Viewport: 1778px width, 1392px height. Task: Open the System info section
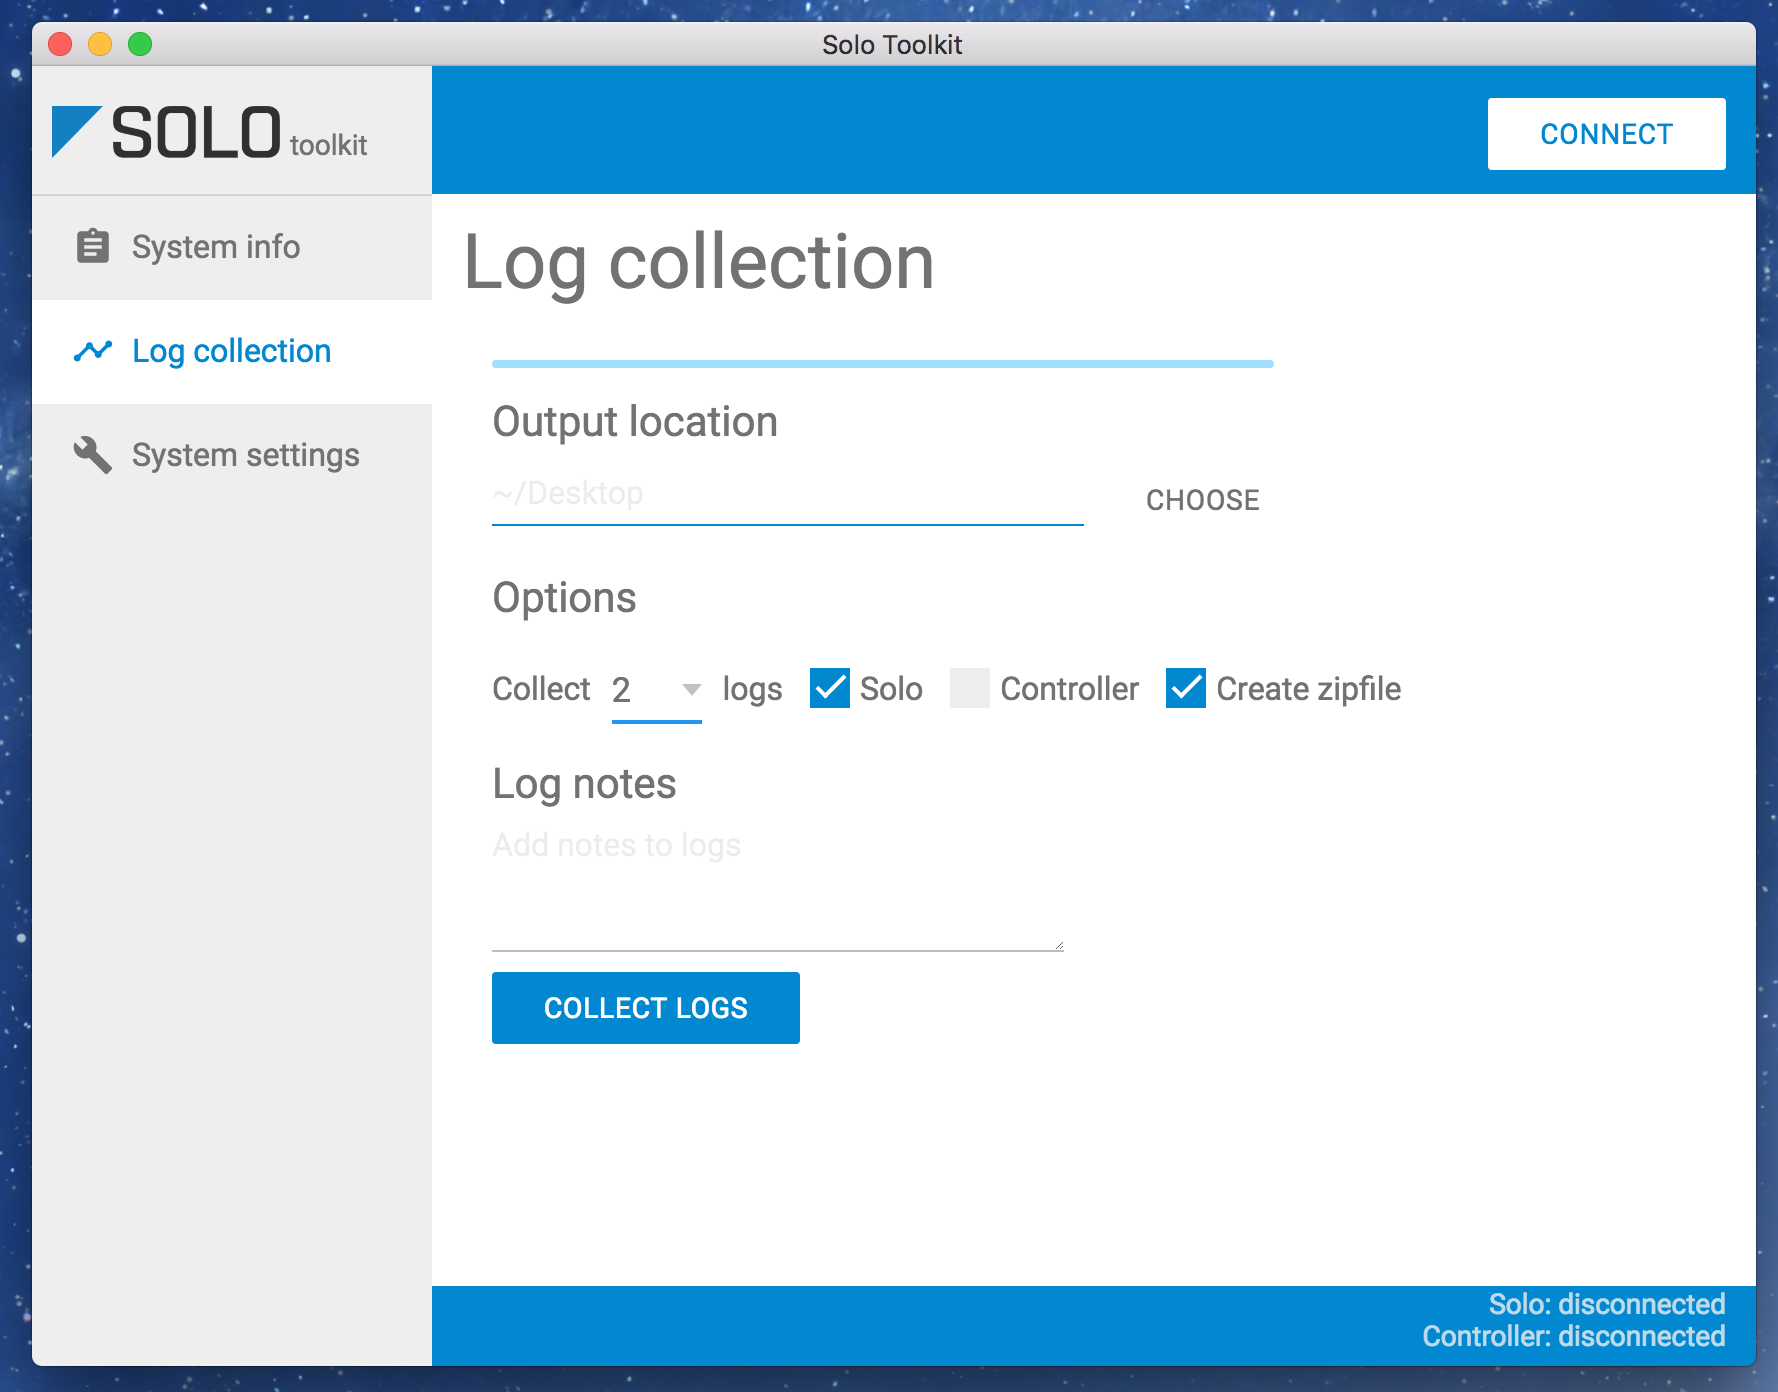pyautogui.click(x=232, y=247)
